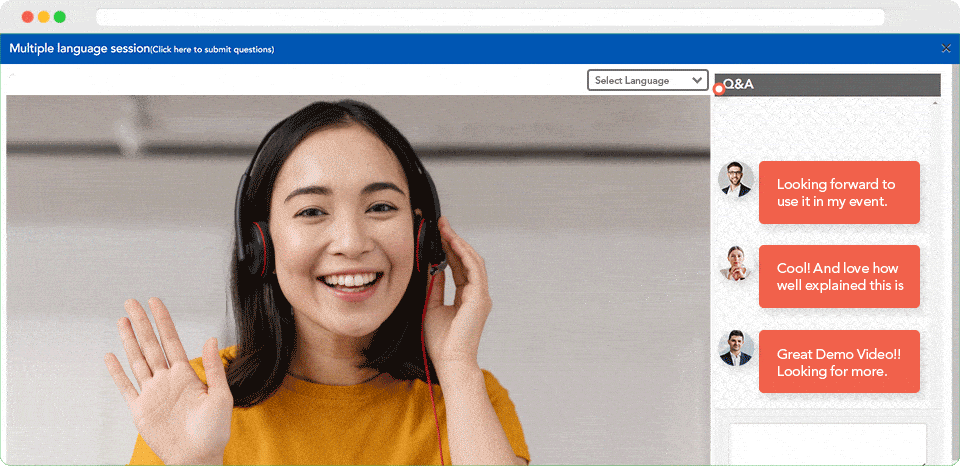Screen dimensions: 960x466
Task: Click the green maximize window button
Action: (59, 17)
